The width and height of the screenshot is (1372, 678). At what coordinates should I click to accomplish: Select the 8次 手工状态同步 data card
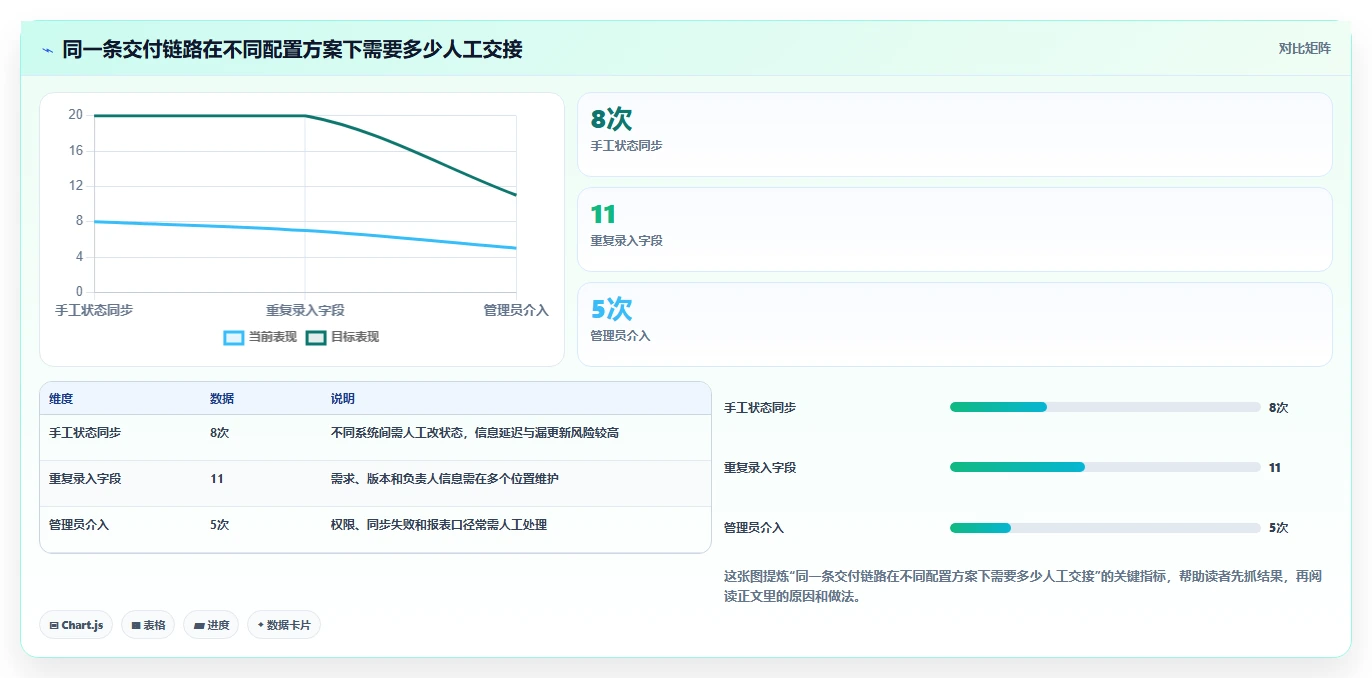coord(955,134)
